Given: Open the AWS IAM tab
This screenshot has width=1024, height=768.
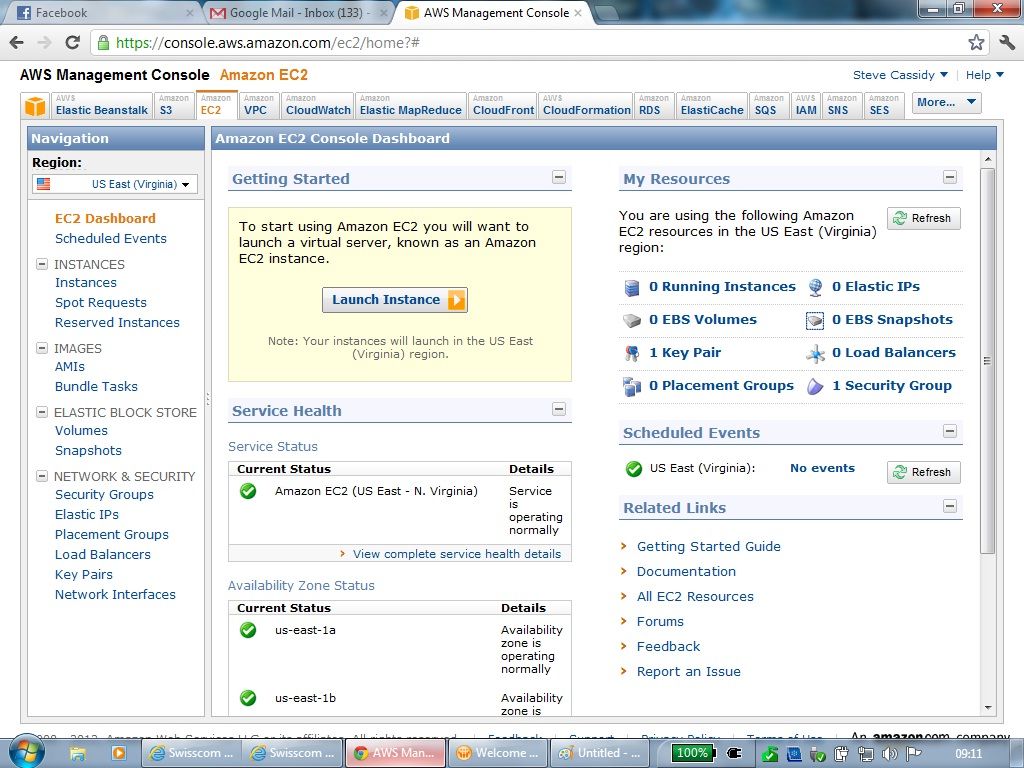Looking at the screenshot, I should 806,105.
